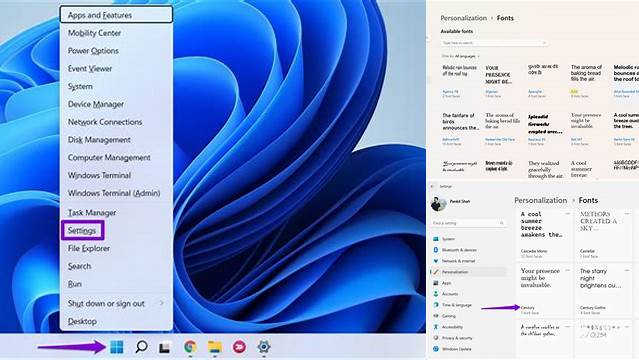Select the System icon in Settings sidebar

tap(436, 239)
